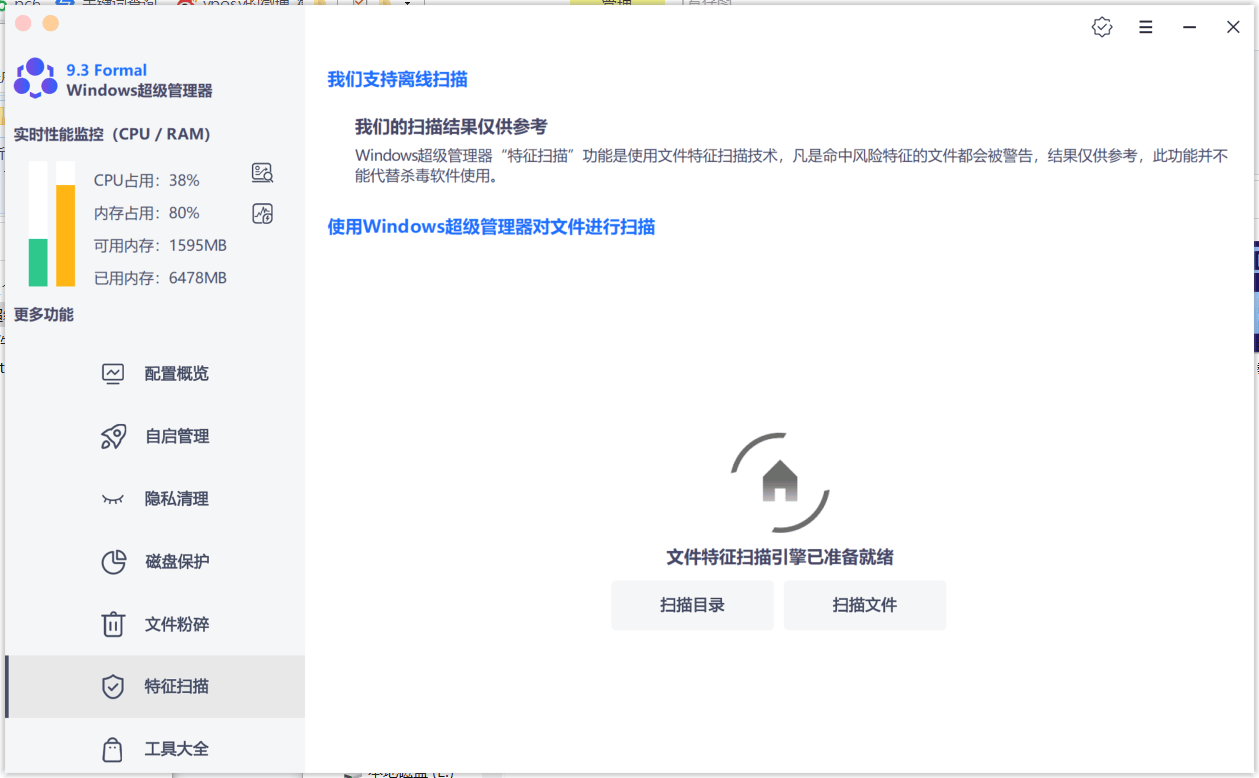Click the 扫描目录 button
Image resolution: width=1259 pixels, height=778 pixels.
point(692,605)
